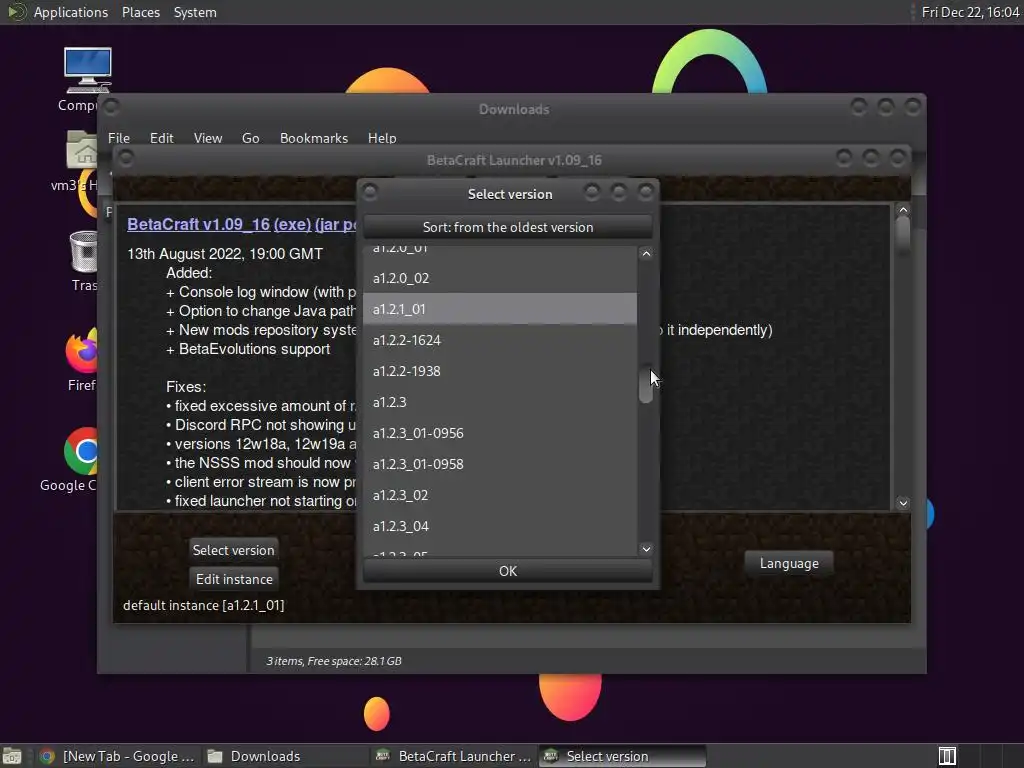Screen dimensions: 1024x768
Task: Pick version a1.2.3_01-0956
Action: point(500,433)
